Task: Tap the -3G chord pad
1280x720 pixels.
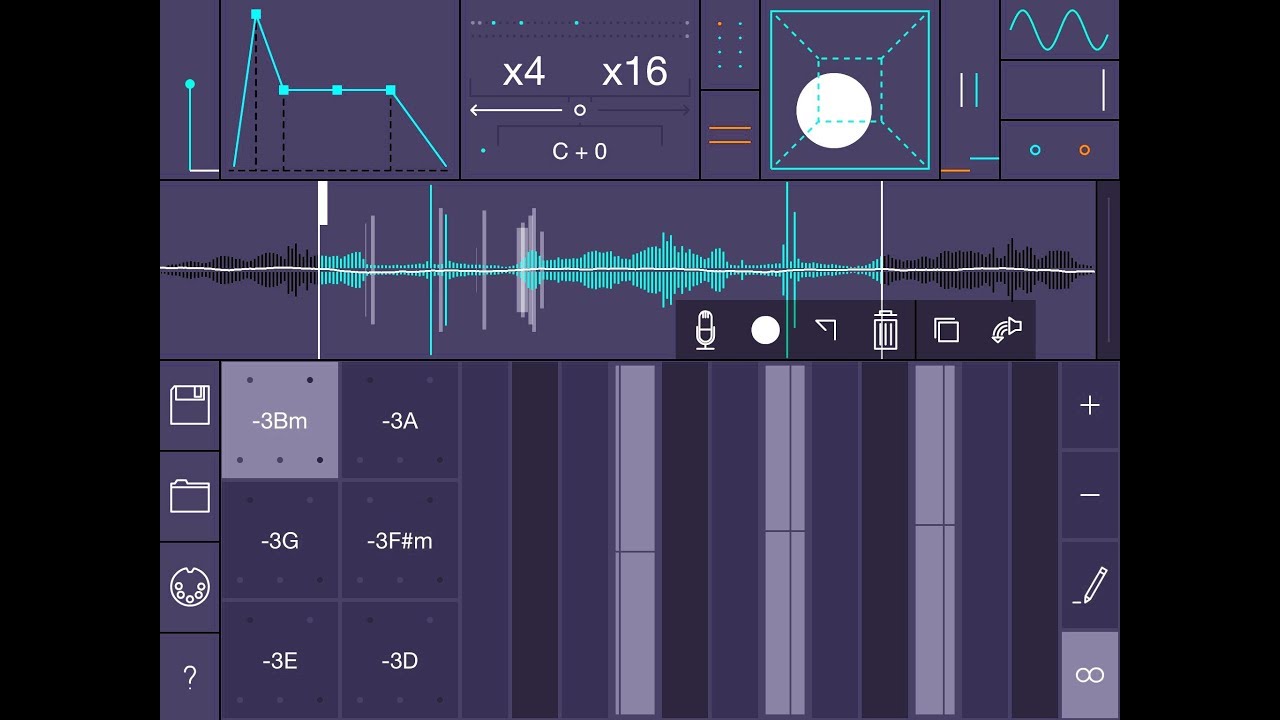Action: (280, 540)
